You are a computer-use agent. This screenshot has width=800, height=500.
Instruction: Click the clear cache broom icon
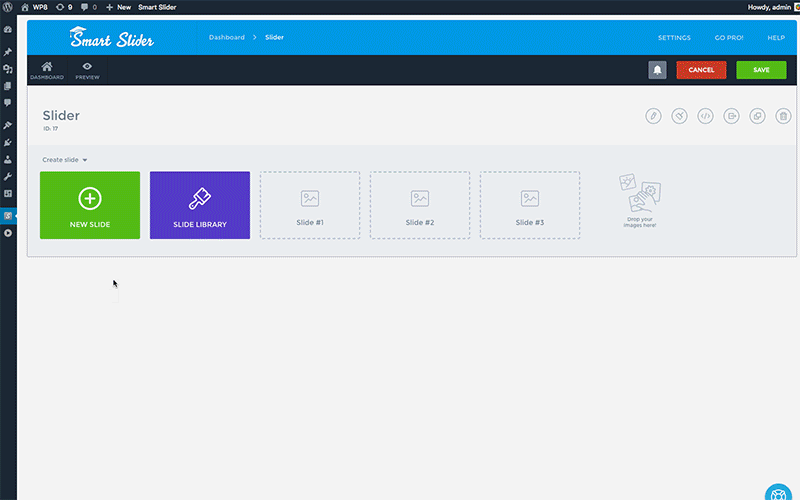pyautogui.click(x=679, y=116)
